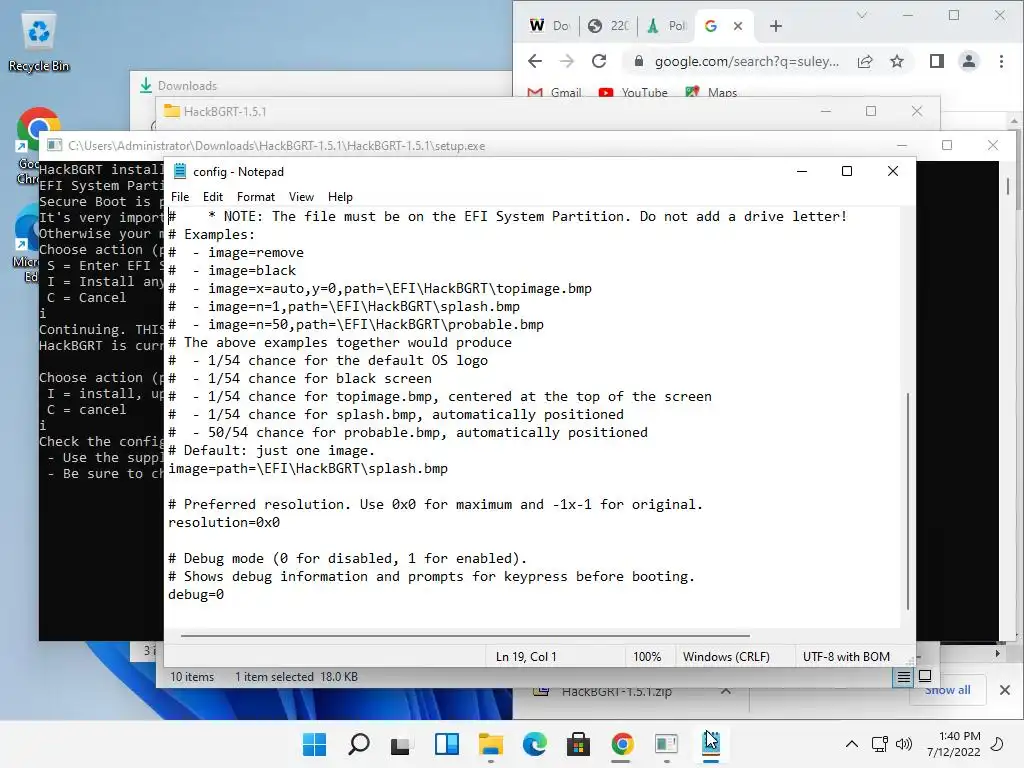
Task: Open the Gmail bookmark
Action: (554, 92)
